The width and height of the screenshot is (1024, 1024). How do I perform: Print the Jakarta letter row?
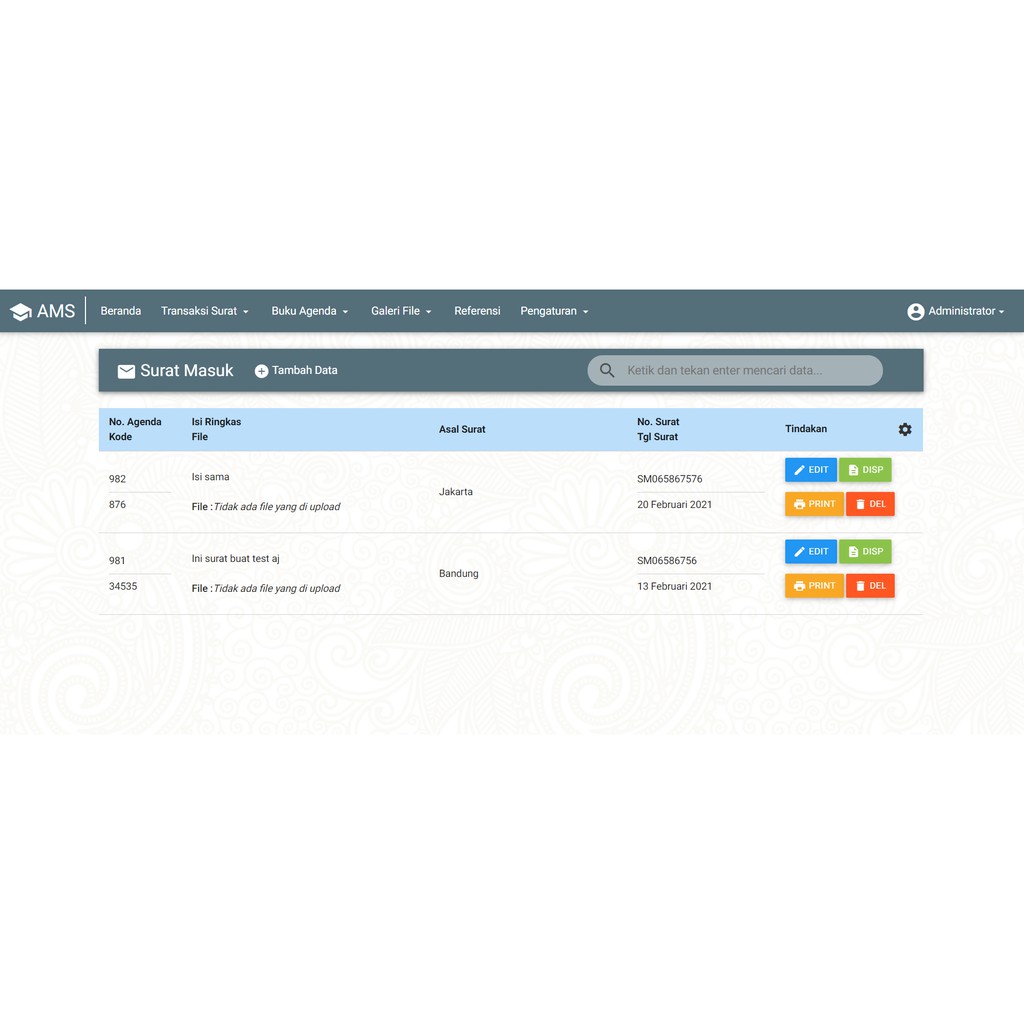[x=814, y=504]
